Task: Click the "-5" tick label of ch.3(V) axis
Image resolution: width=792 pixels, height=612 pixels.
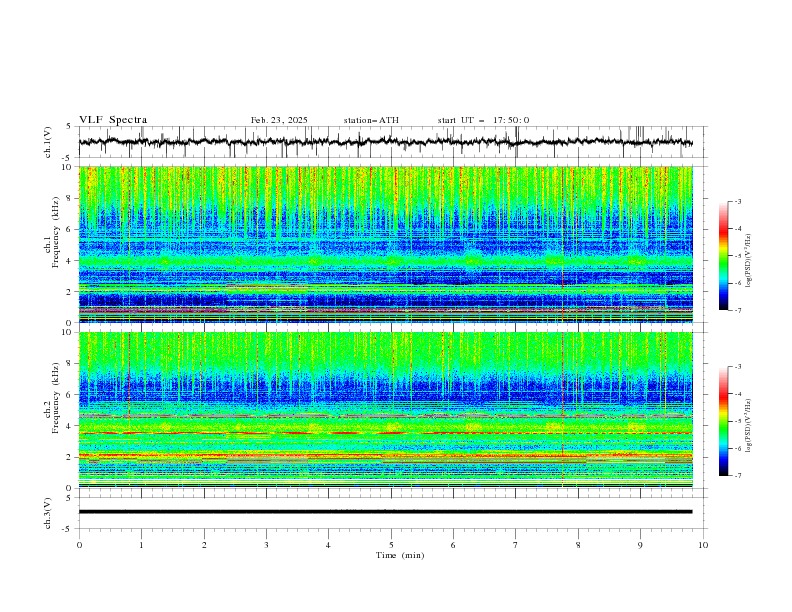Action: (x=68, y=529)
